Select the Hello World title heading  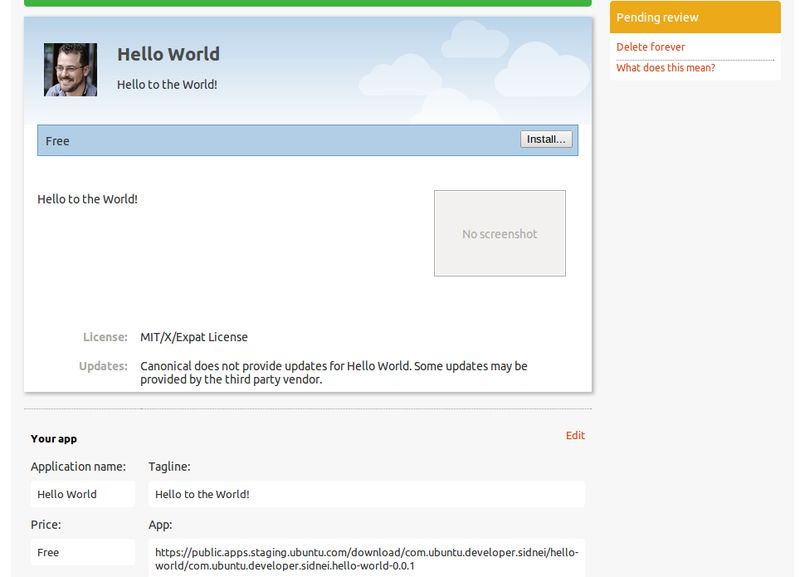coord(168,54)
